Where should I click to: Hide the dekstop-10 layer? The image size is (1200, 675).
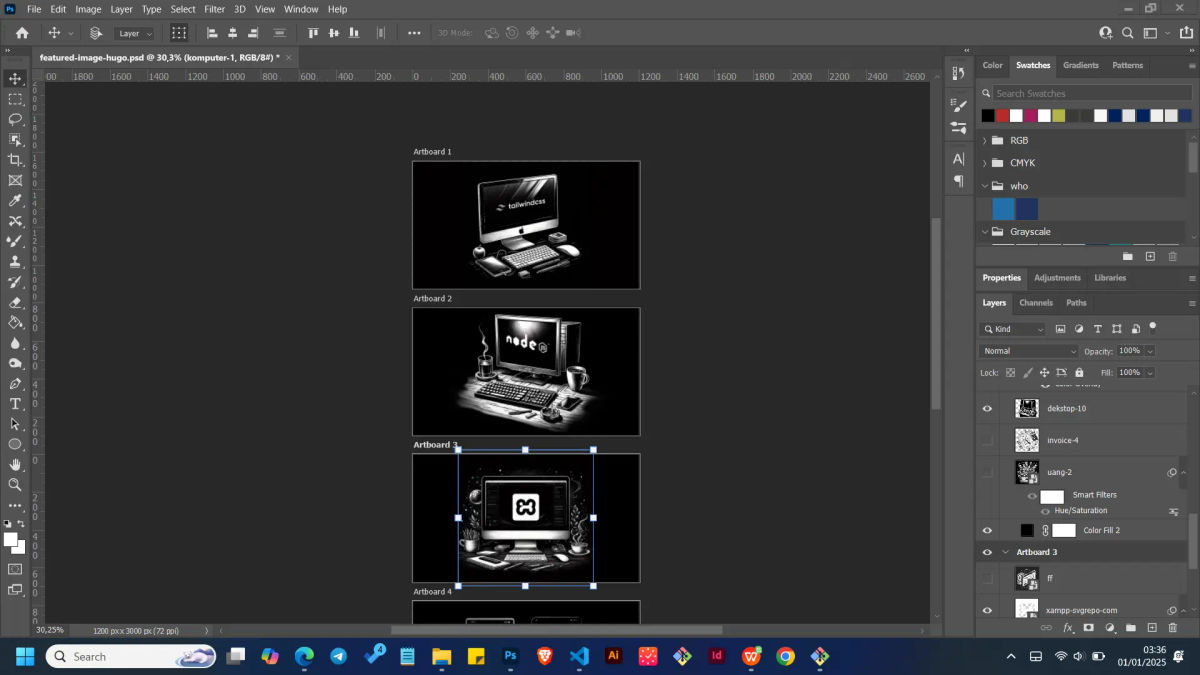988,408
